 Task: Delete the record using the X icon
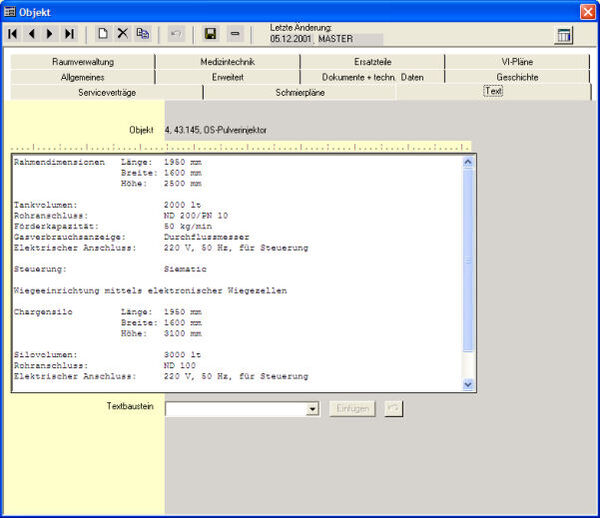122,34
